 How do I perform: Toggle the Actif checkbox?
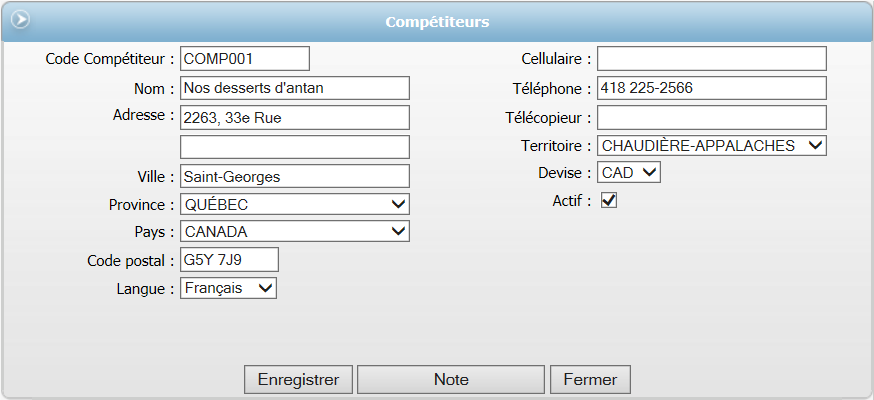pyautogui.click(x=609, y=201)
